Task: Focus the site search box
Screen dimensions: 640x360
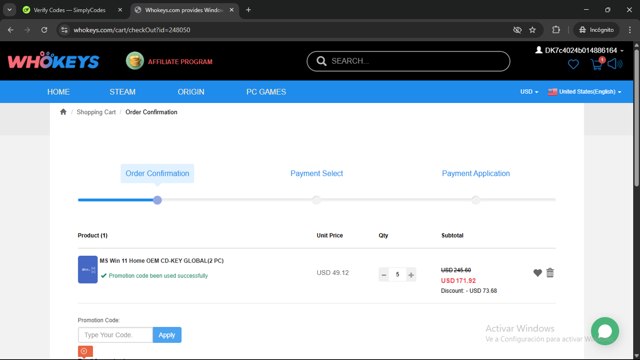Action: (408, 61)
